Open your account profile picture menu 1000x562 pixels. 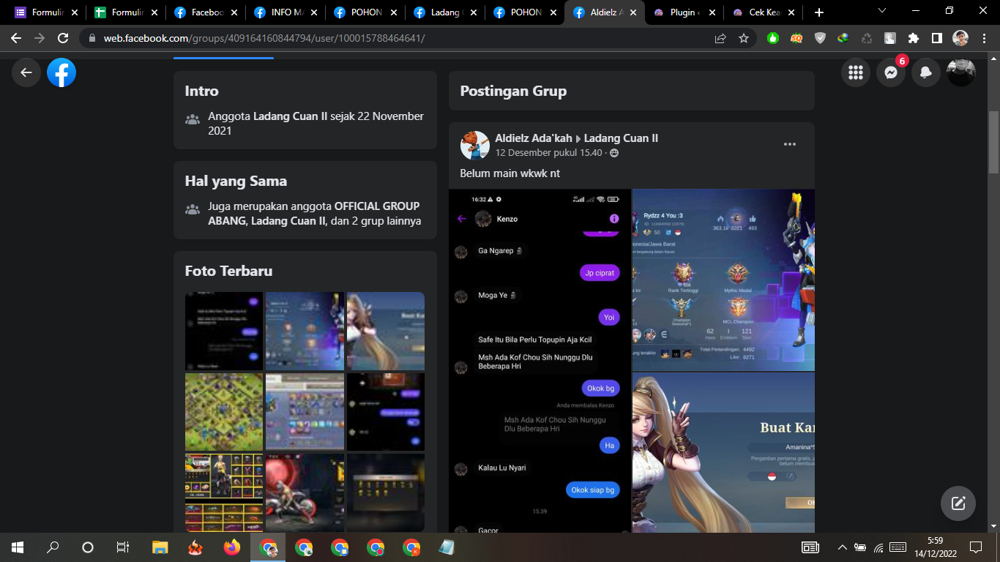point(960,73)
